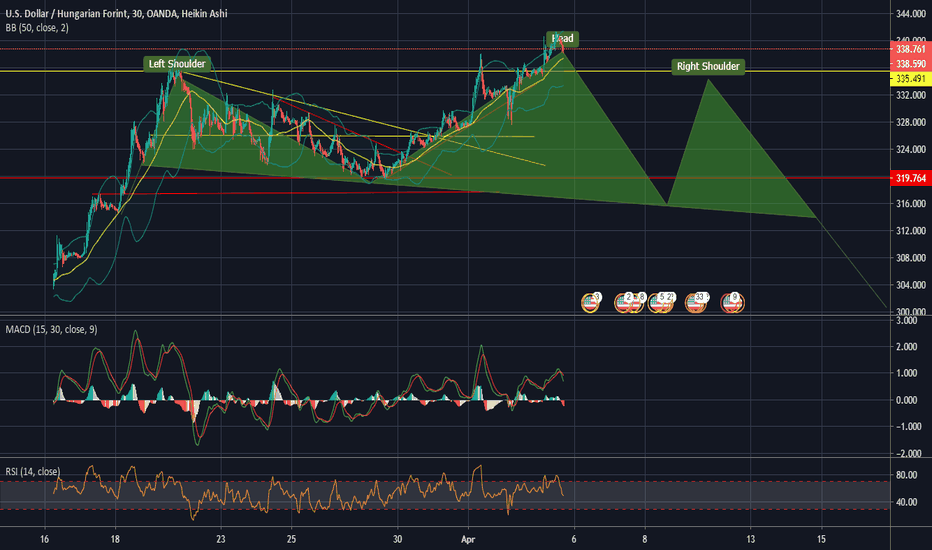Click the 338.590 price label

(911, 64)
